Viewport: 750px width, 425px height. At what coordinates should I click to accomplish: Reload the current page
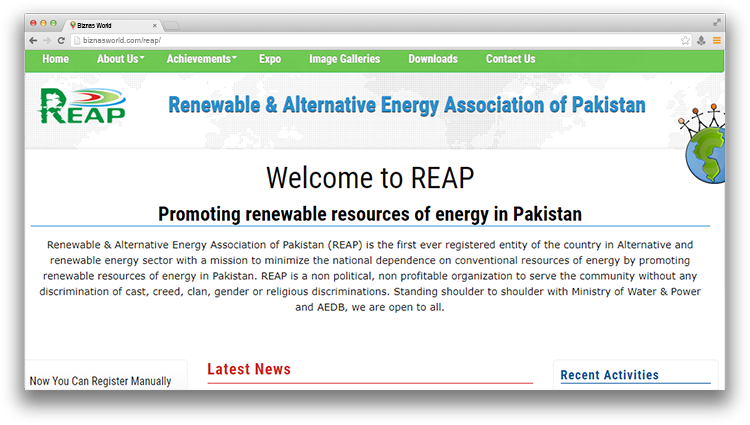(x=61, y=40)
